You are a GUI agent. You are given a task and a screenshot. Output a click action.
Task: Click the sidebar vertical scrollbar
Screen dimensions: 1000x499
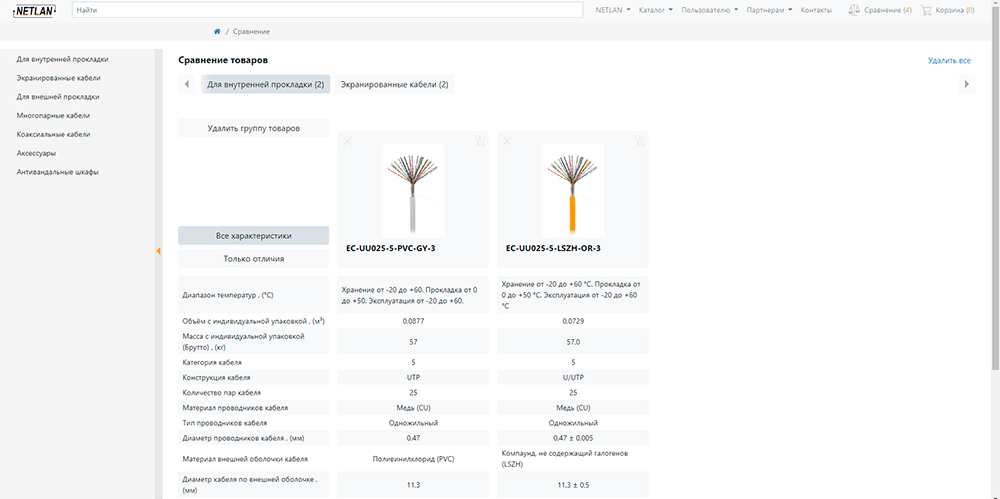(x=159, y=273)
